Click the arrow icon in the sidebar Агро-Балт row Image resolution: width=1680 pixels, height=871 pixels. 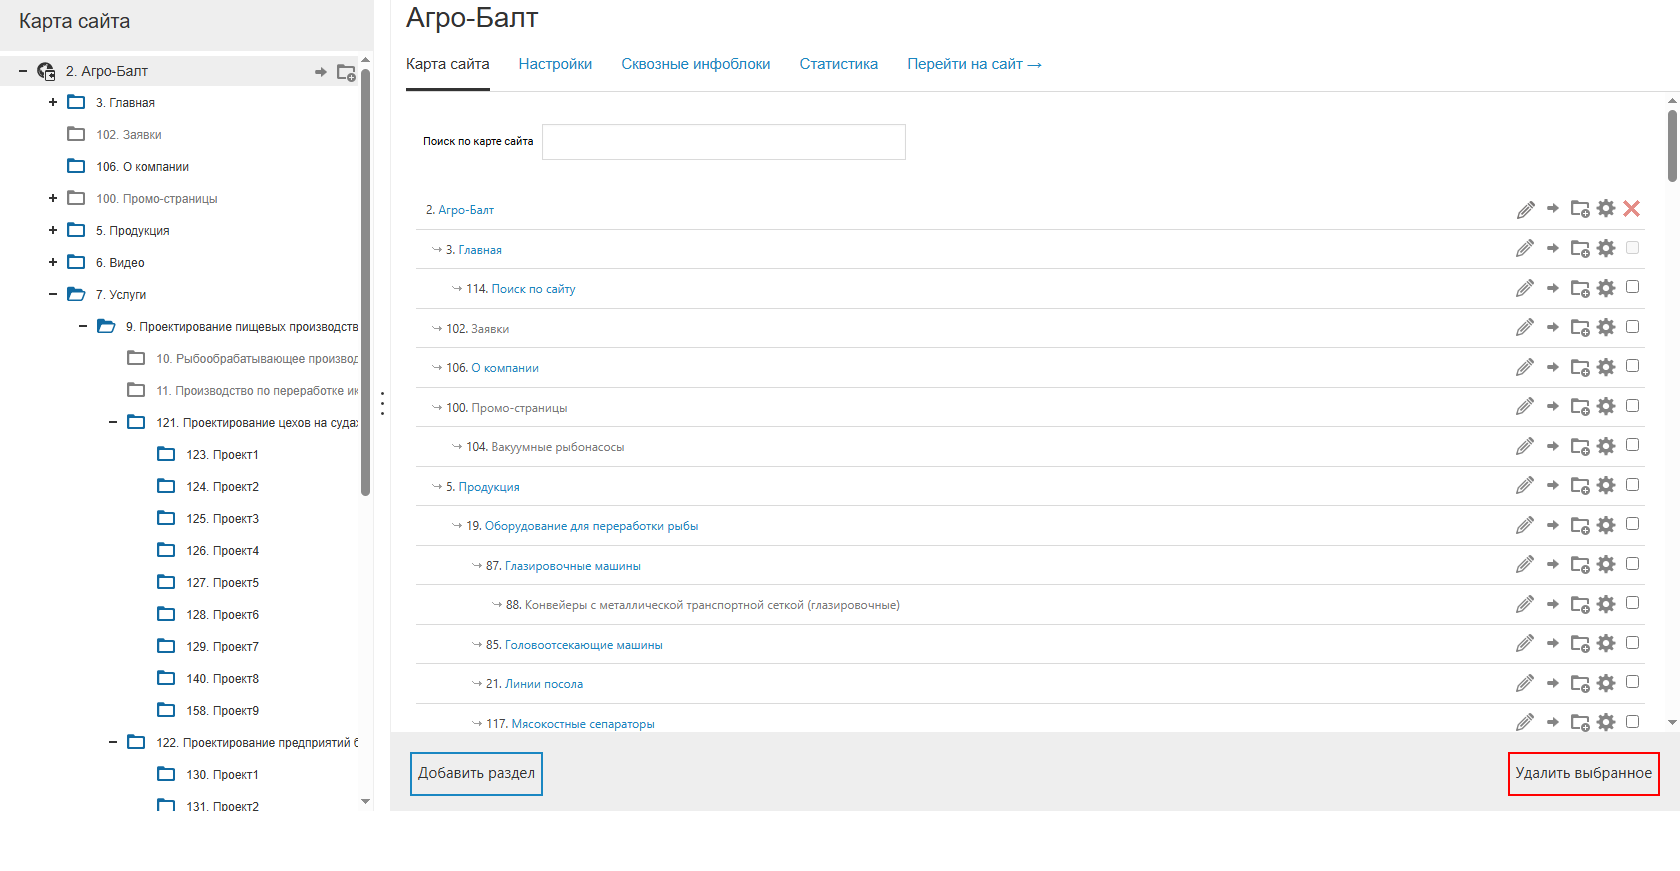click(x=321, y=72)
